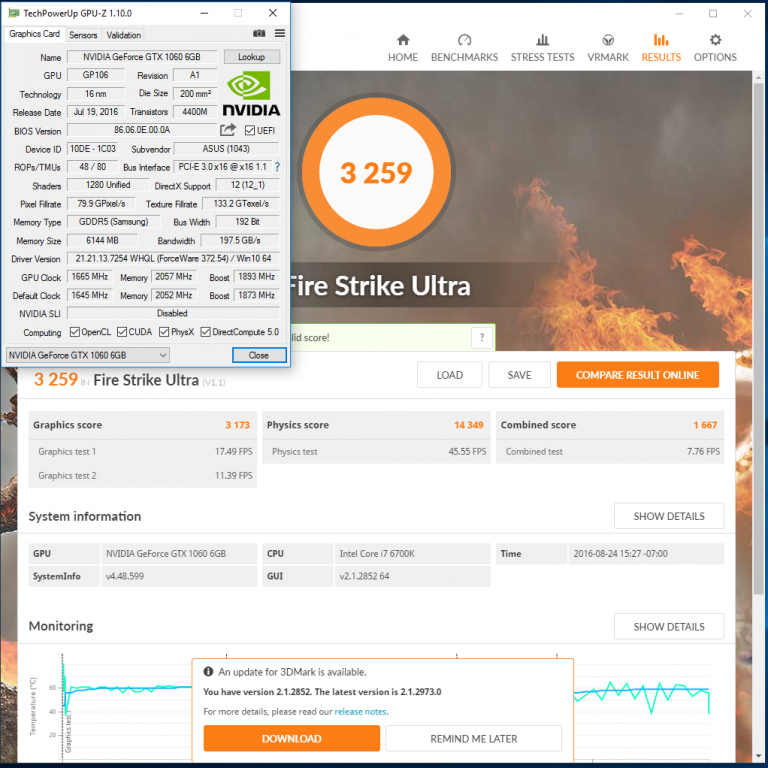This screenshot has height=768, width=768.
Task: Click GPU-Z title bar app icon
Action: click(14, 13)
